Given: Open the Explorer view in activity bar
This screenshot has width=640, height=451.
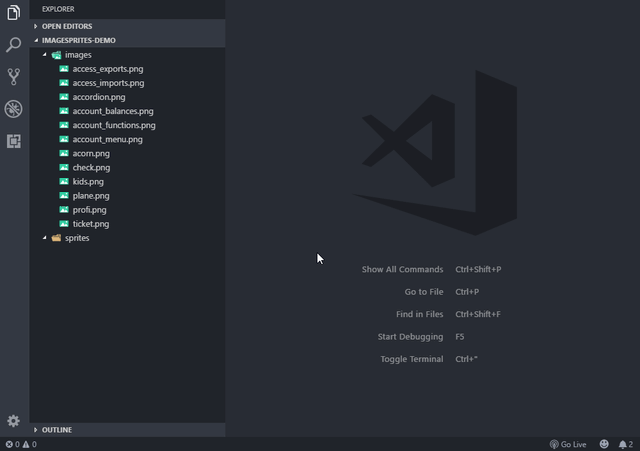Looking at the screenshot, I should click(13, 13).
